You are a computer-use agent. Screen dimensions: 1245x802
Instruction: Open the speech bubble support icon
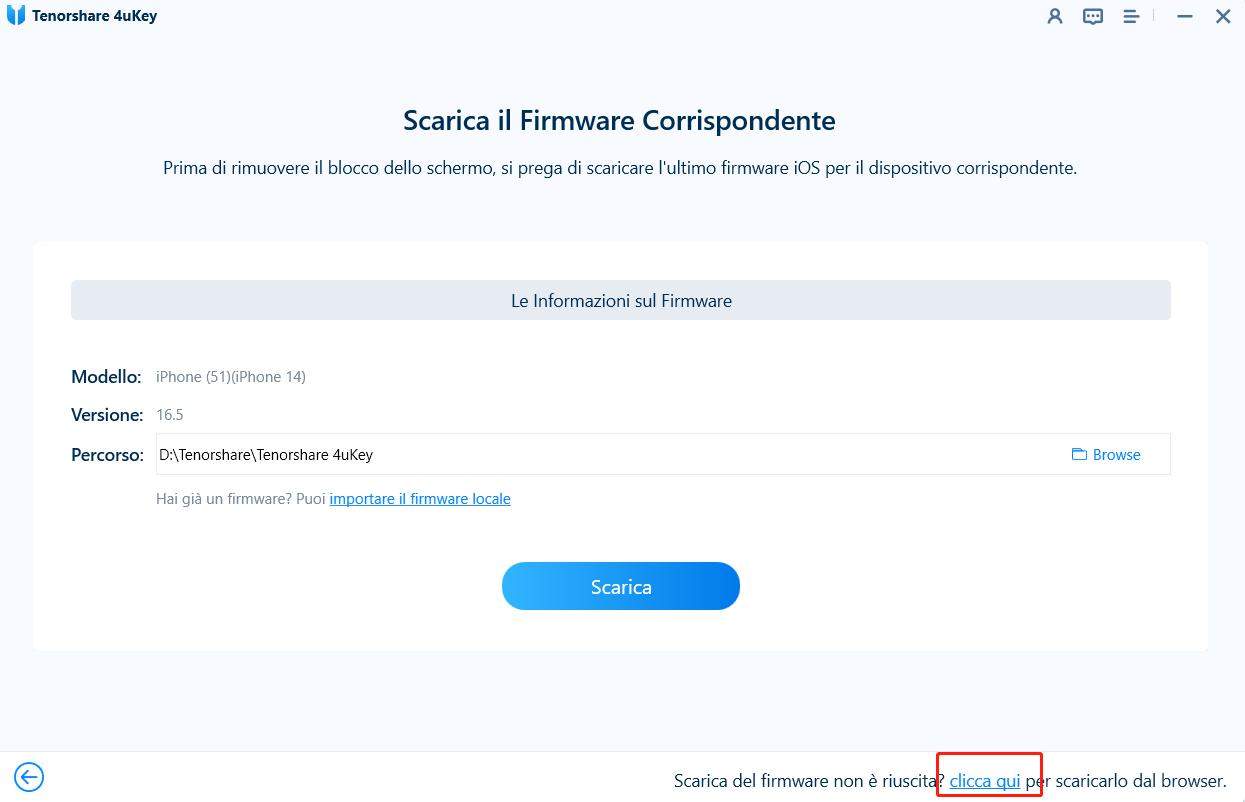pos(1092,16)
